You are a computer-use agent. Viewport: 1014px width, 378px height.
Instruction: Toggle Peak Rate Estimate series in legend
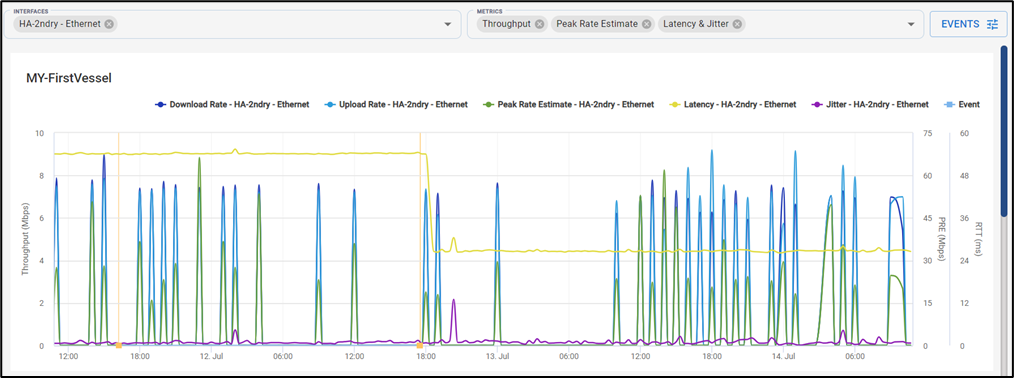(x=568, y=104)
